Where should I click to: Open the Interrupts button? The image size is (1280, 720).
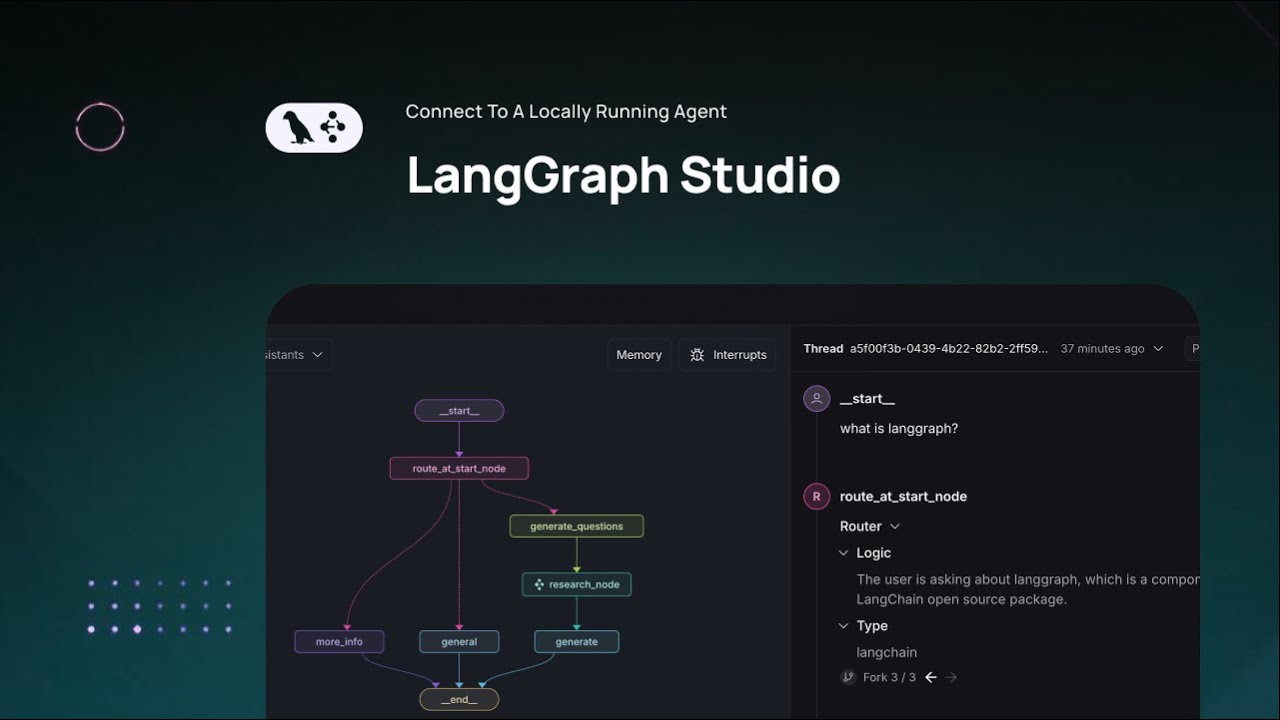click(728, 355)
